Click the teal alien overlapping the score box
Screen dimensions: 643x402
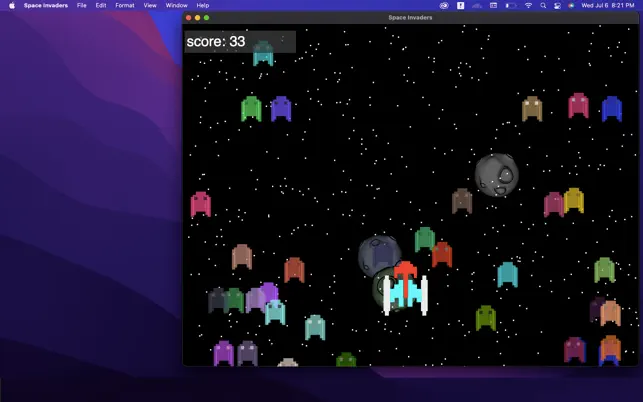(x=263, y=53)
